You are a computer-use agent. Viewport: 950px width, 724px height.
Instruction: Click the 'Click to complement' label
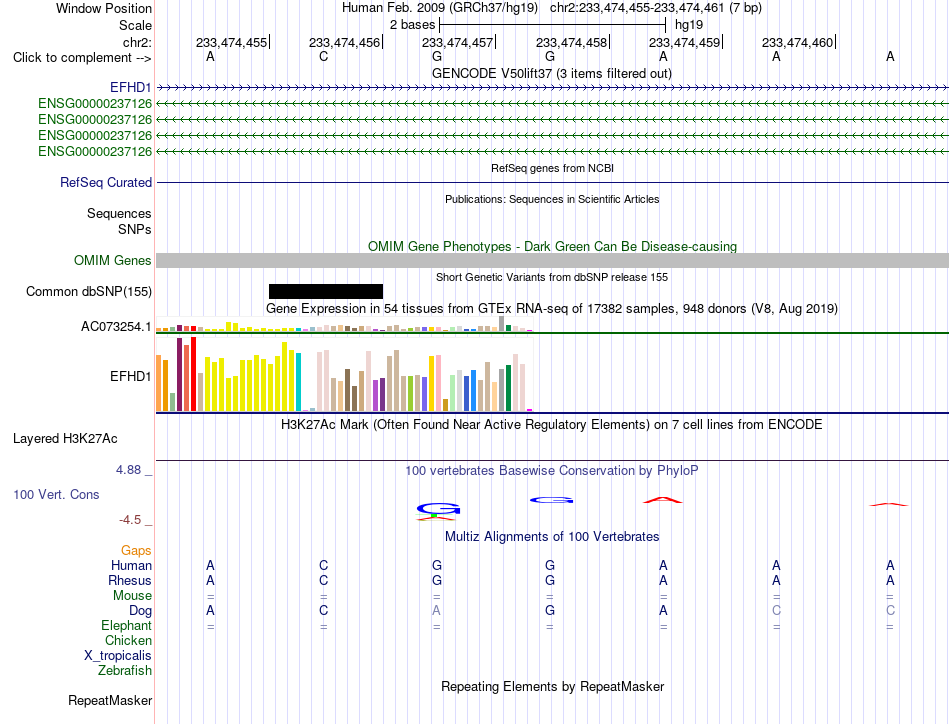click(82, 58)
